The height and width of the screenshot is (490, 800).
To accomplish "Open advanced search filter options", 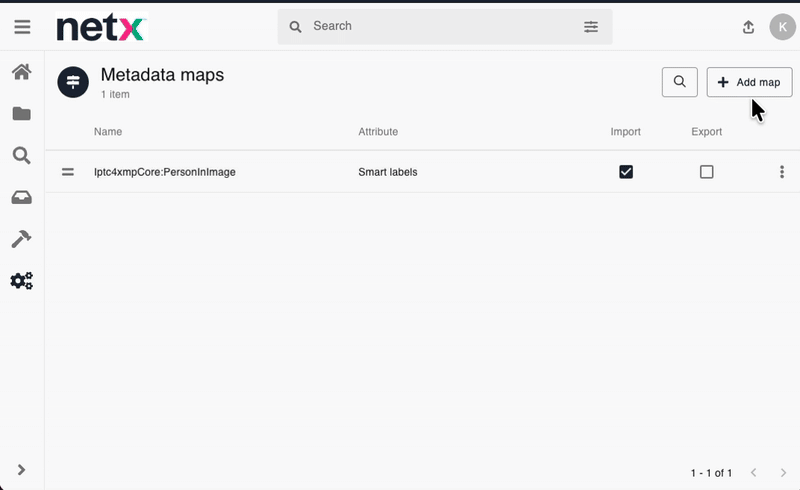I will [x=591, y=27].
